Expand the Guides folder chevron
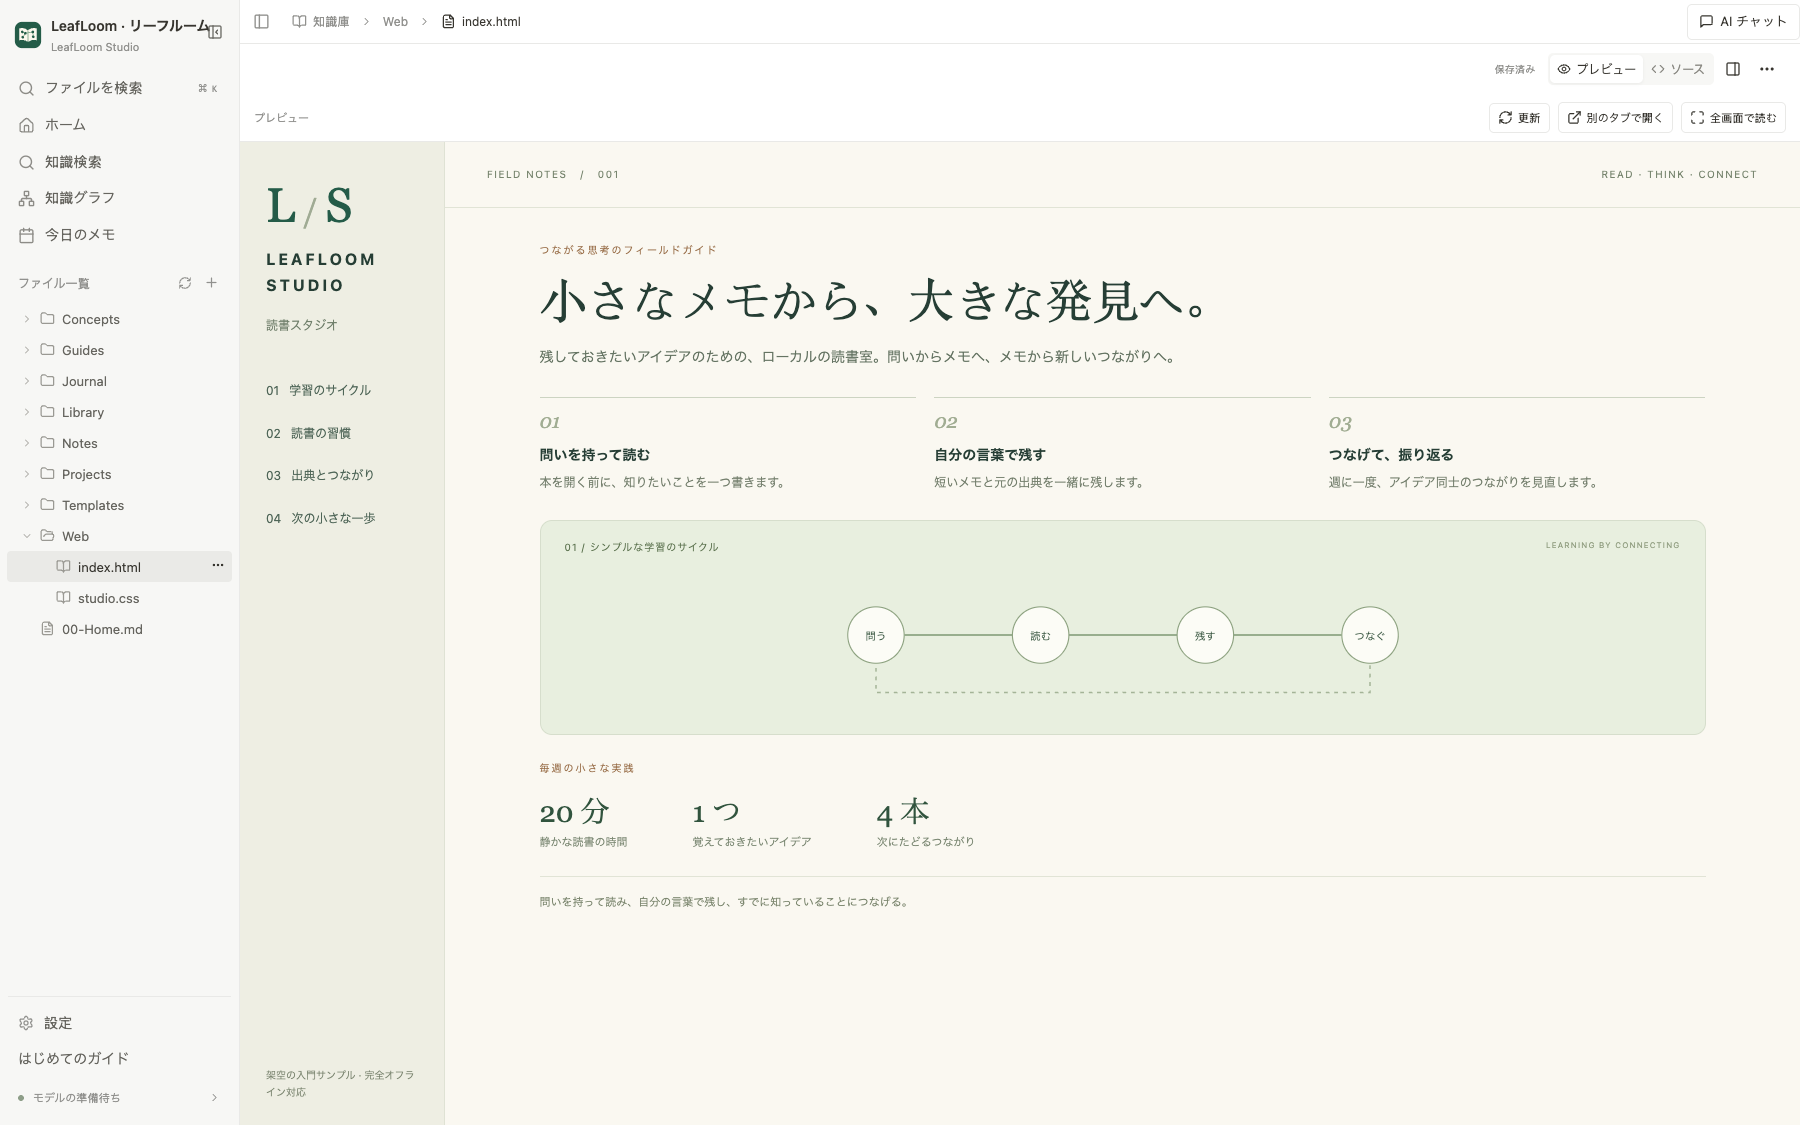Image resolution: width=1800 pixels, height=1125 pixels. pos(27,350)
